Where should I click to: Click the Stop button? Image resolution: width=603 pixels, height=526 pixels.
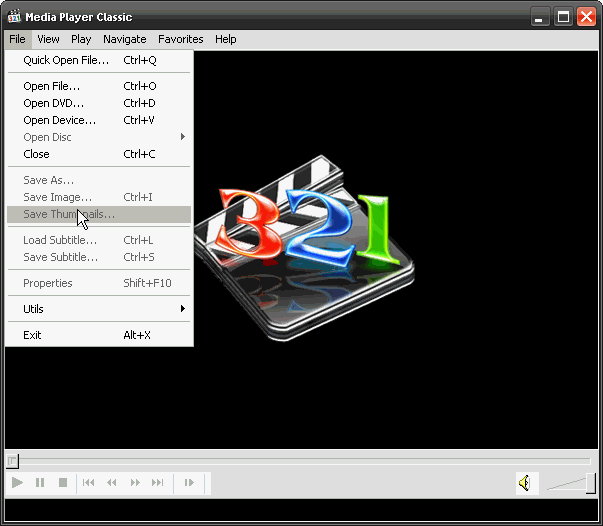[x=63, y=482]
